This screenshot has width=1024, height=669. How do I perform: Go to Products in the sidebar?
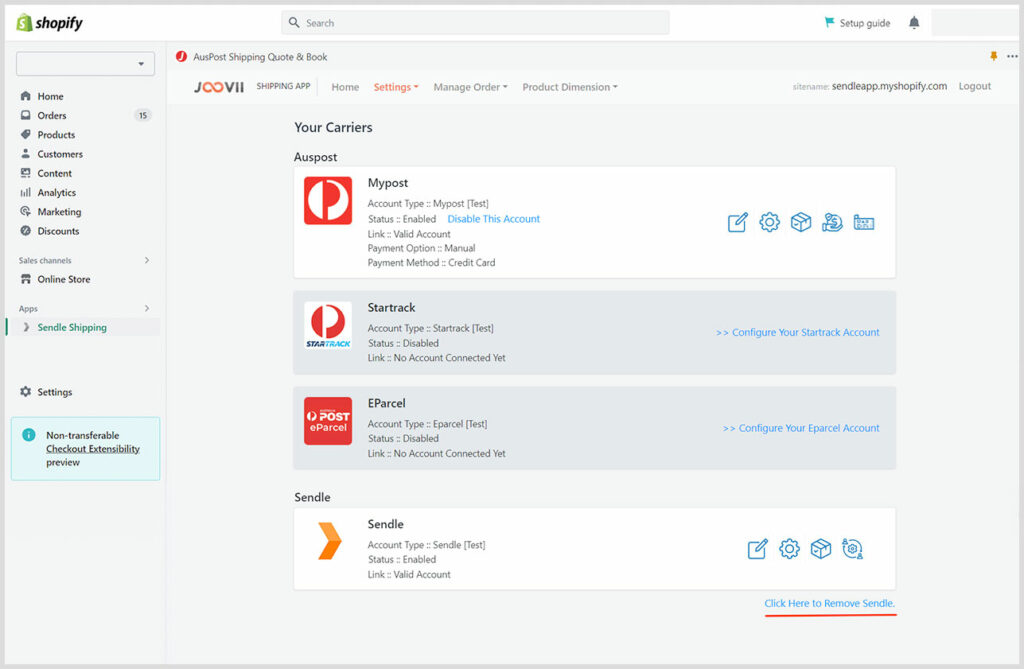[x=56, y=135]
